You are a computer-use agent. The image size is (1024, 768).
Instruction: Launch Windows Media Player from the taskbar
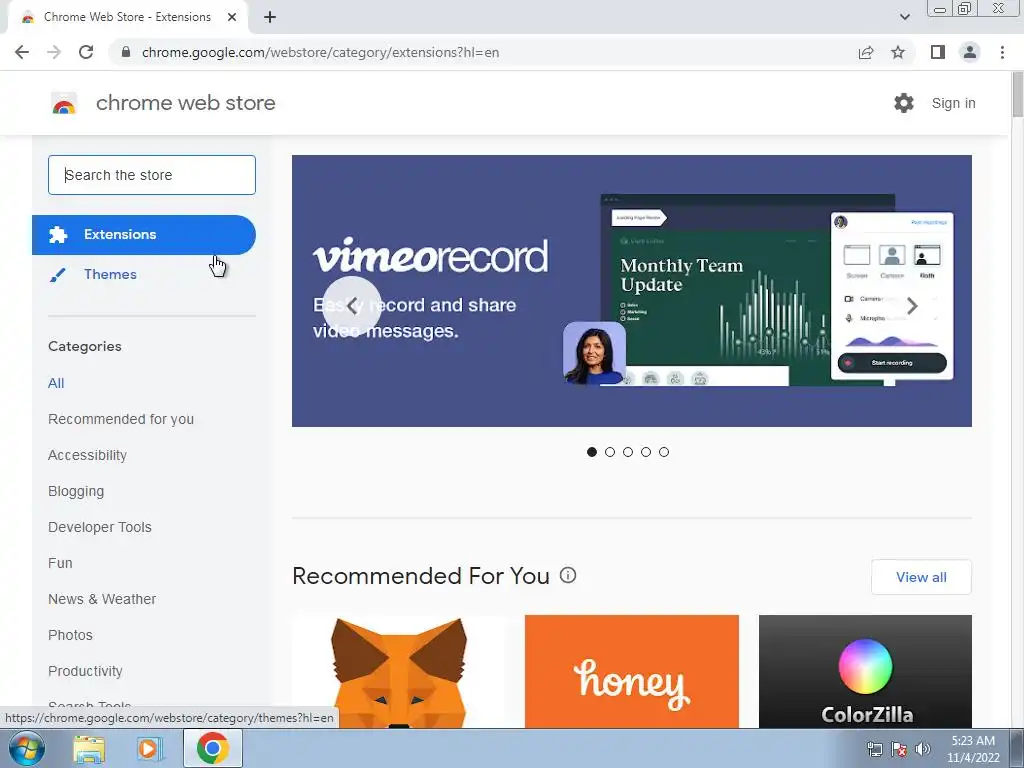pyautogui.click(x=150, y=749)
